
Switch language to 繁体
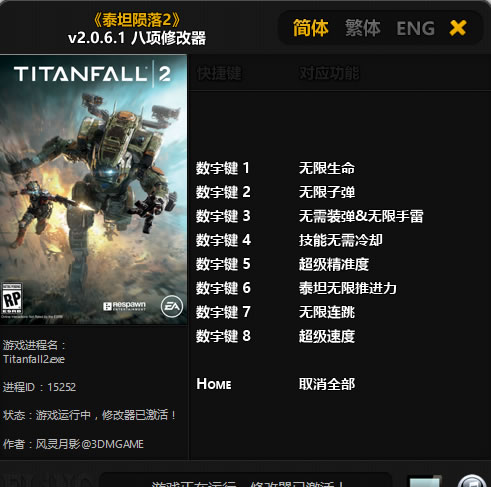[x=363, y=28]
